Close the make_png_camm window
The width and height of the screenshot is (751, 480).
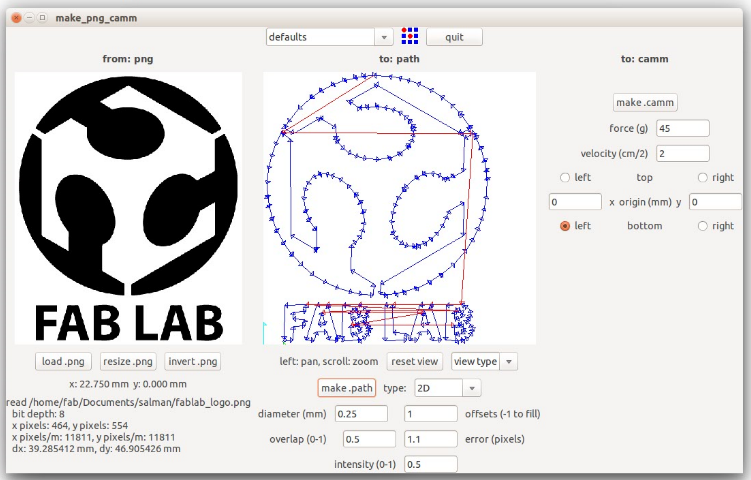point(16,18)
